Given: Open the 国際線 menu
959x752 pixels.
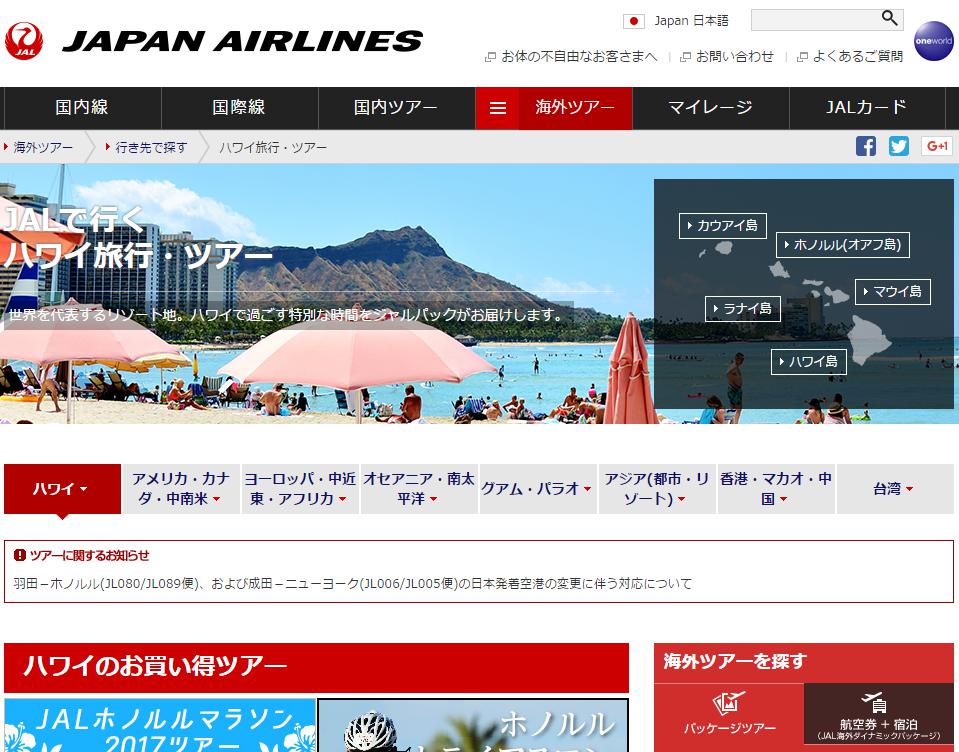Looking at the screenshot, I should [239, 108].
